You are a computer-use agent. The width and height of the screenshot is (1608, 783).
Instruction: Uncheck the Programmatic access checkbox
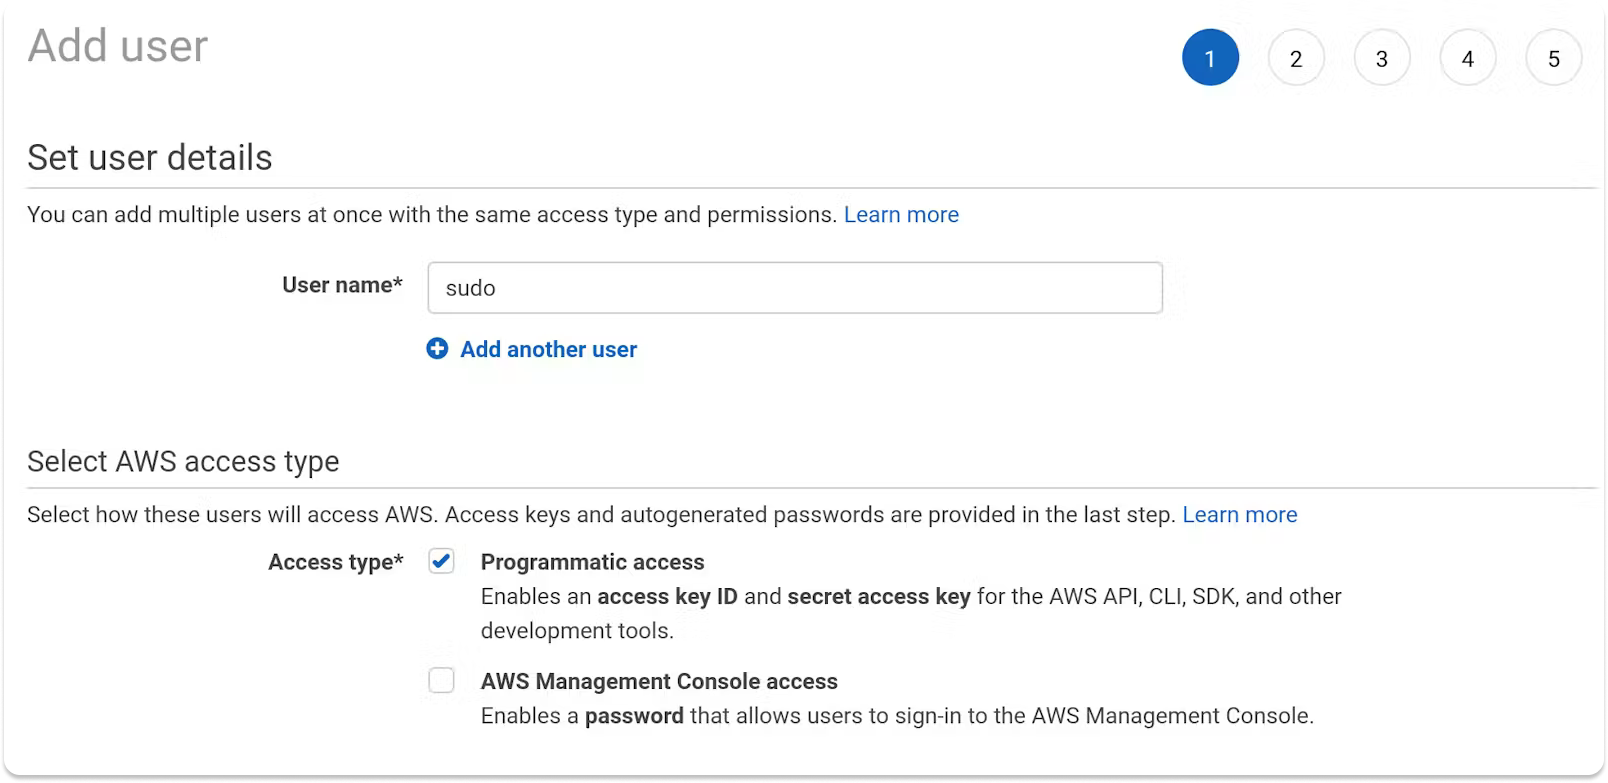[x=443, y=561]
